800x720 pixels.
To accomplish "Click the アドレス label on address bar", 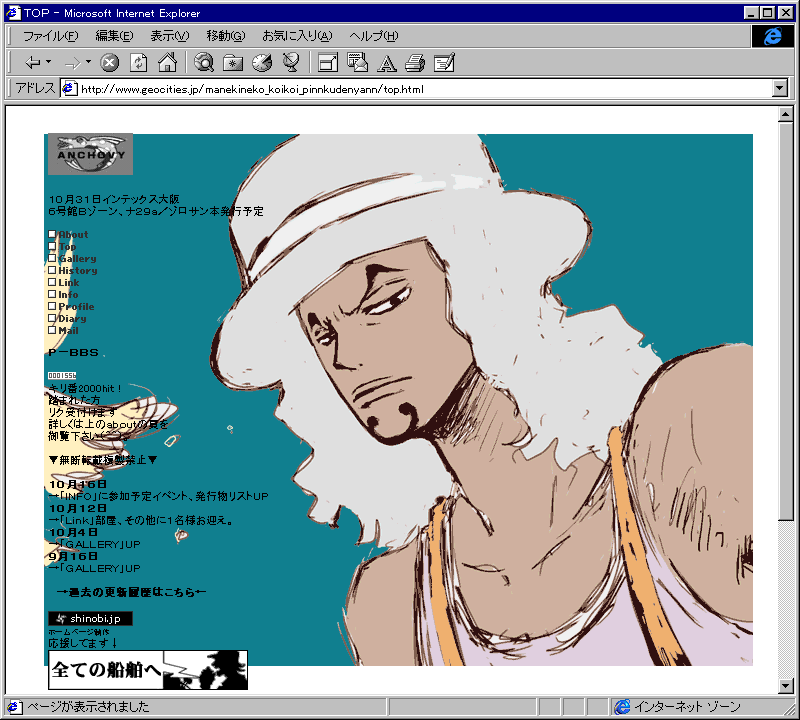I will tap(35, 88).
